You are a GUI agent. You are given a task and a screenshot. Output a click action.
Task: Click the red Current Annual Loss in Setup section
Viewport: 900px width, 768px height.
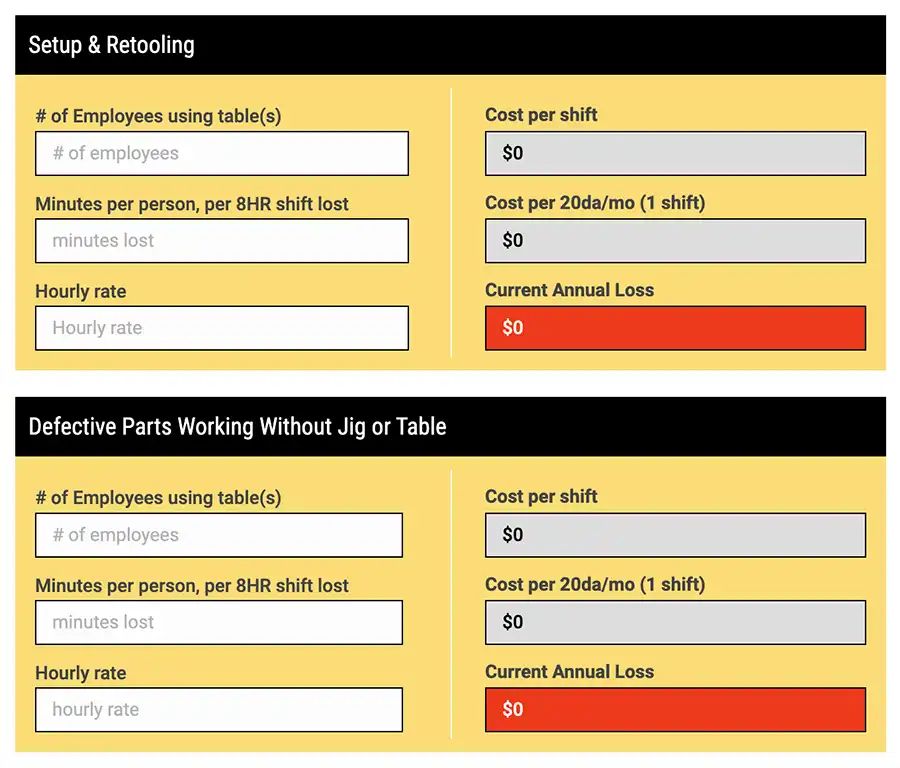(x=675, y=328)
